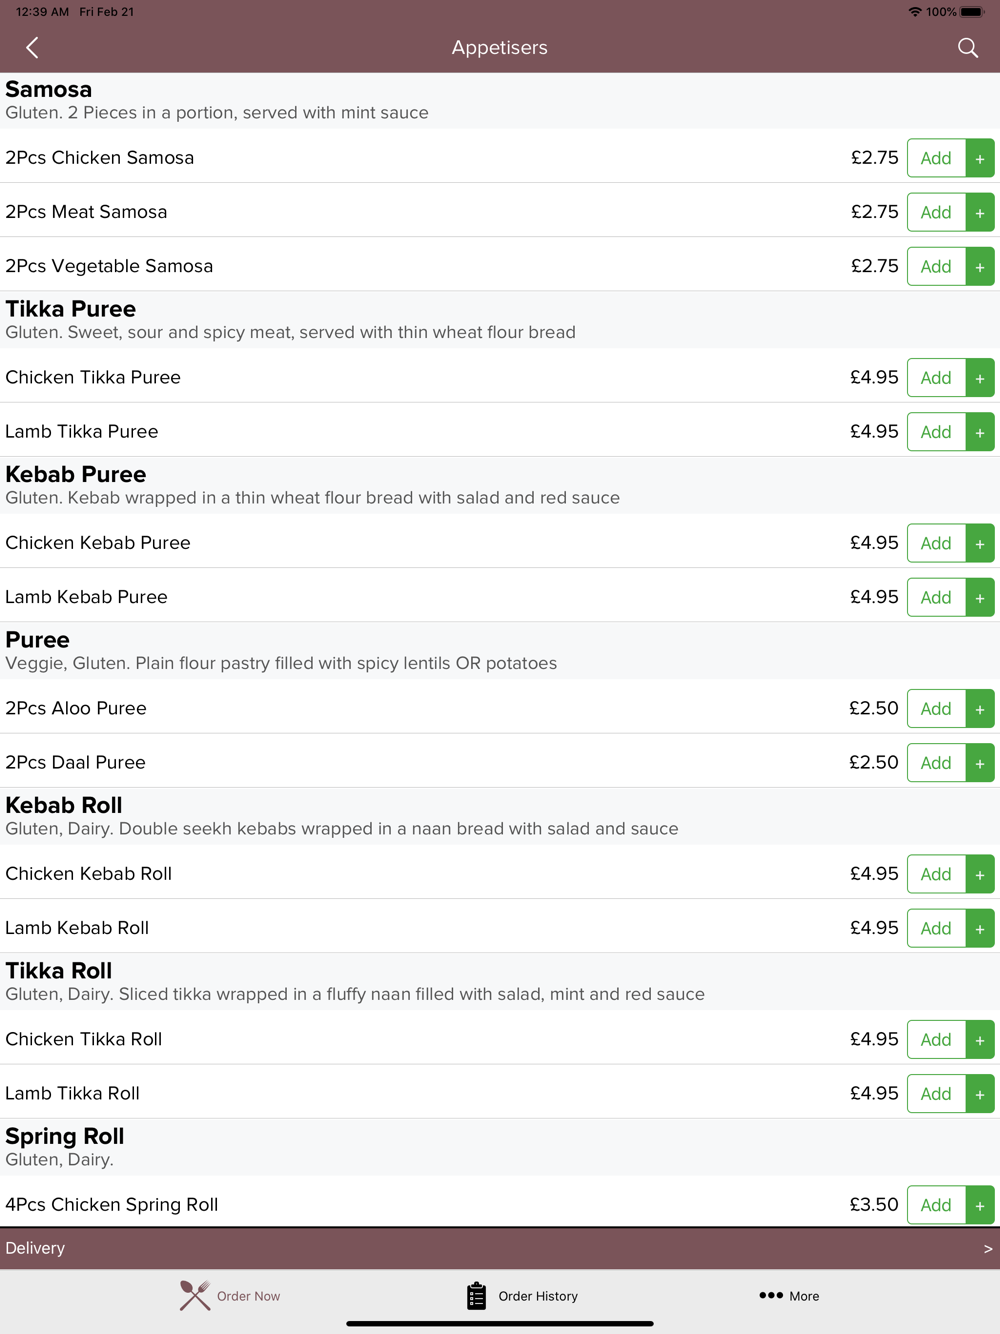The height and width of the screenshot is (1334, 1000).
Task: Tap plus icon for 2Pcs Chicken Samosa
Action: (980, 158)
